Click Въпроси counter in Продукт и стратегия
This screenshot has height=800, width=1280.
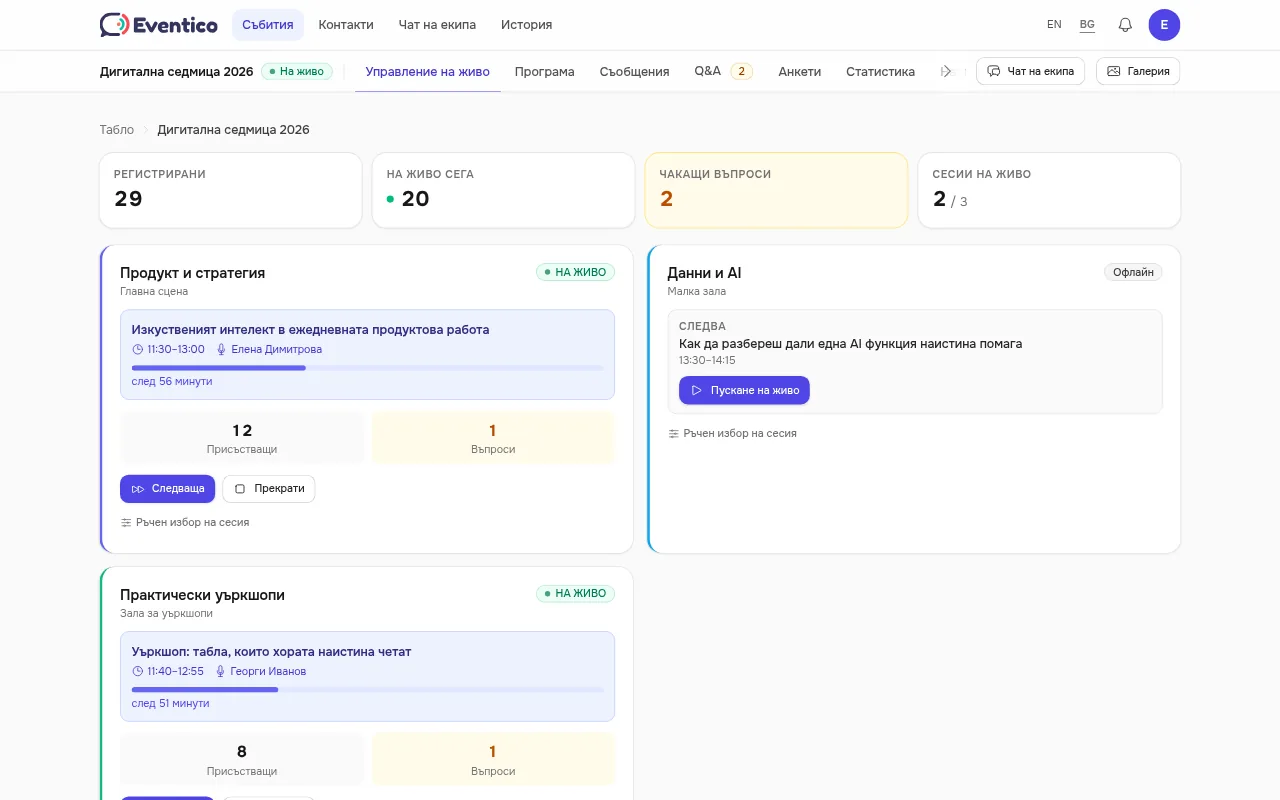pos(493,438)
